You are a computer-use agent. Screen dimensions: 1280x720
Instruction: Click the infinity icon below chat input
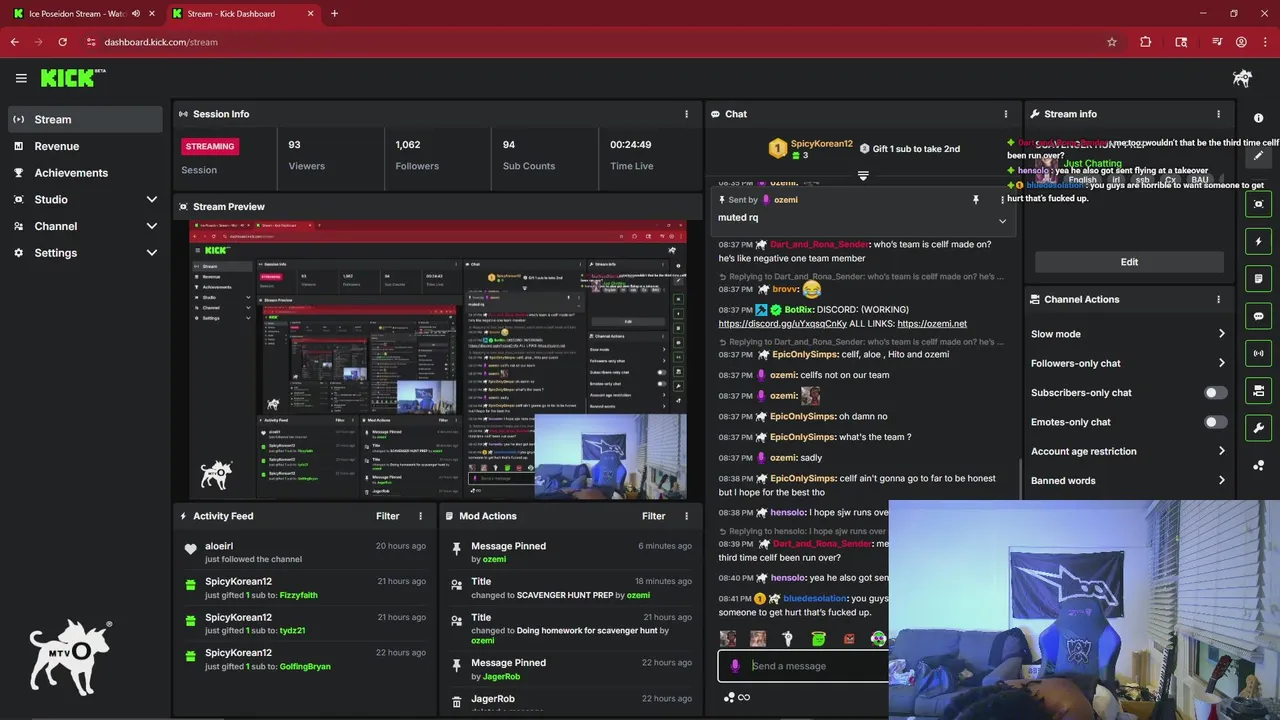click(x=744, y=697)
